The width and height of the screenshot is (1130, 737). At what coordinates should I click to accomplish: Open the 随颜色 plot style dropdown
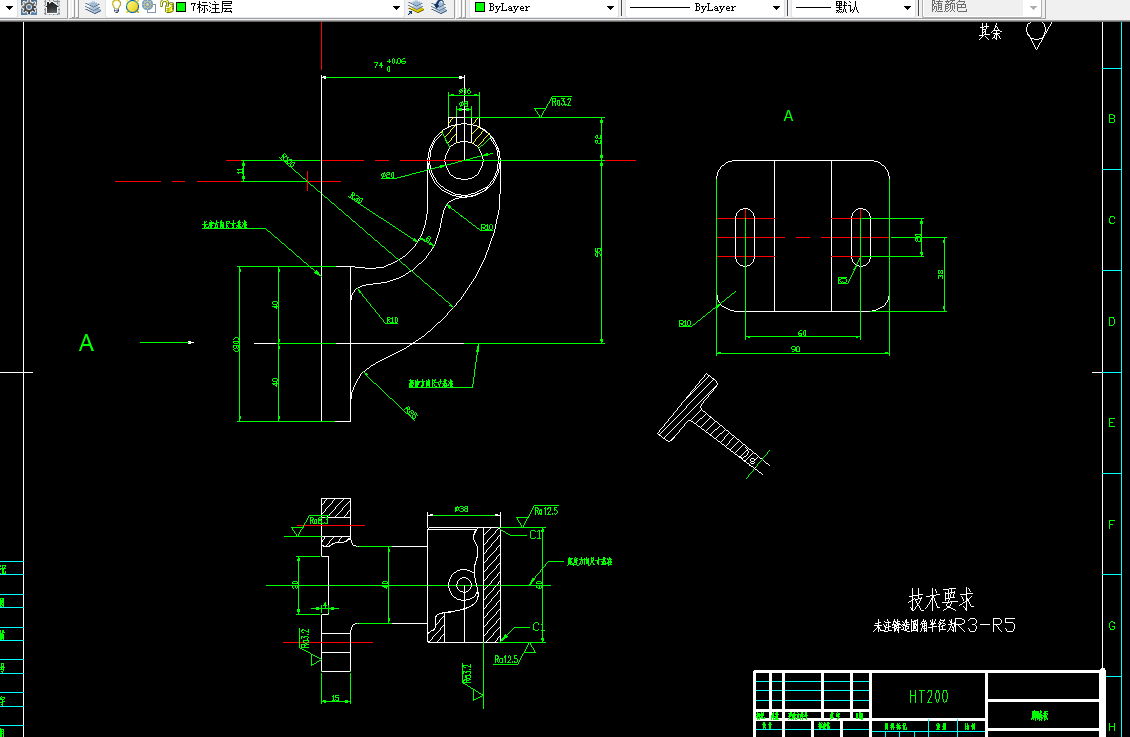point(982,8)
